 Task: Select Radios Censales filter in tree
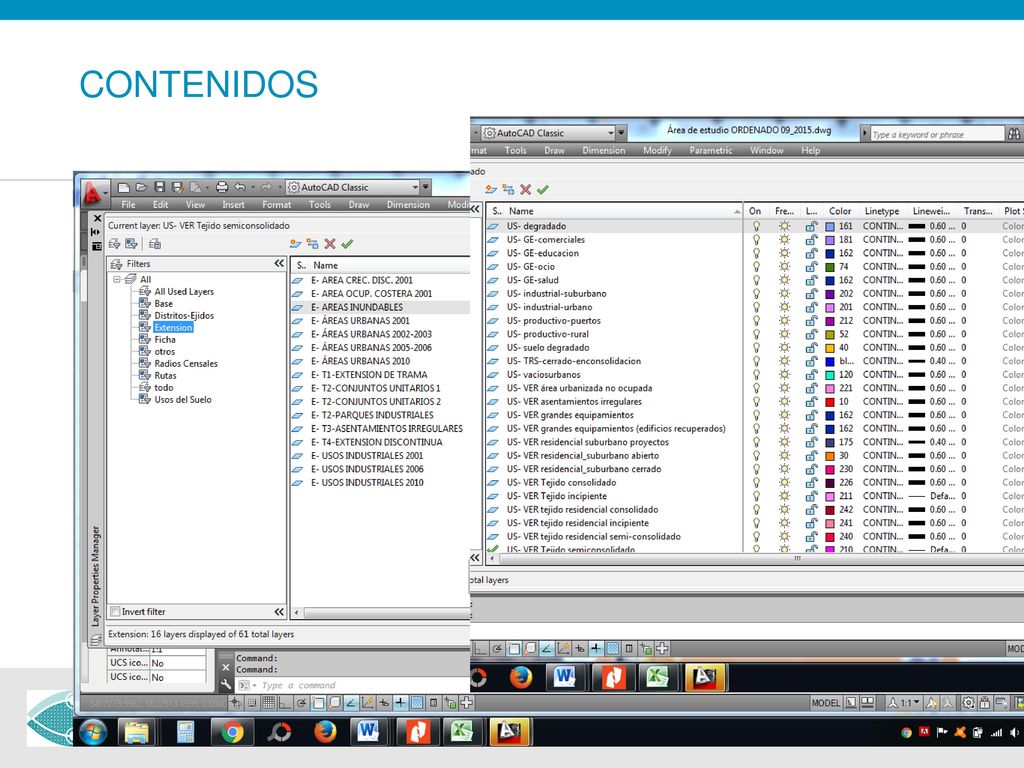click(x=185, y=364)
